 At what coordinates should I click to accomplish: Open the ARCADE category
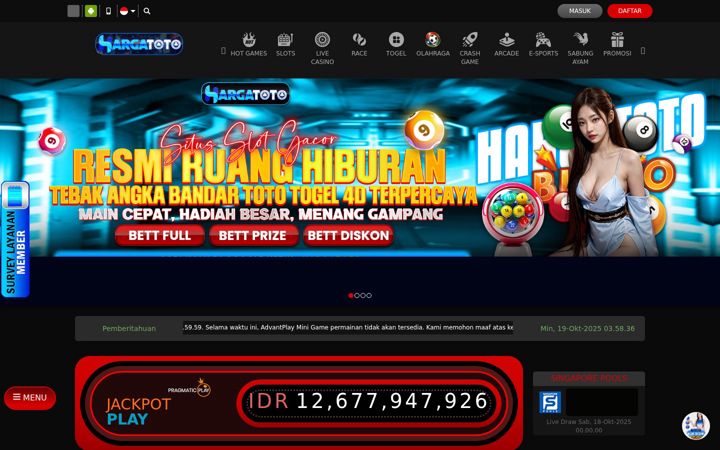506,45
